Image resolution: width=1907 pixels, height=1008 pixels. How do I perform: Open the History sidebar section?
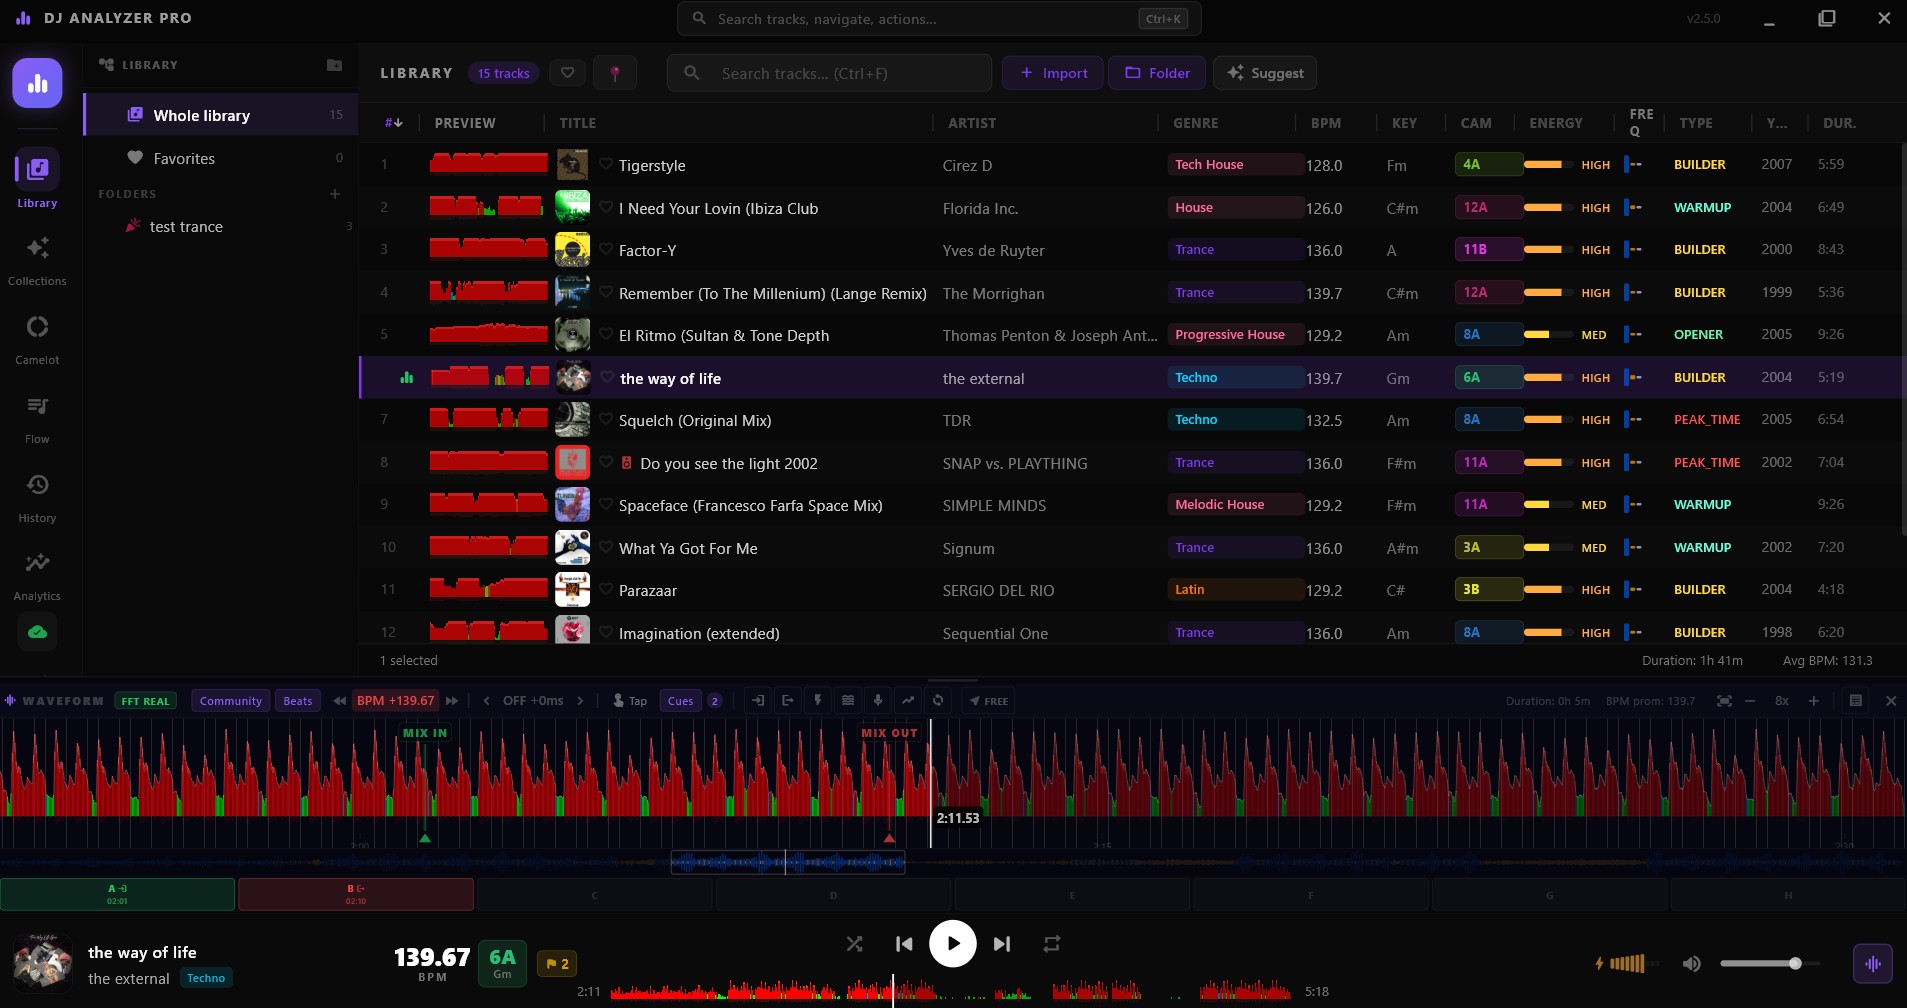click(x=37, y=497)
